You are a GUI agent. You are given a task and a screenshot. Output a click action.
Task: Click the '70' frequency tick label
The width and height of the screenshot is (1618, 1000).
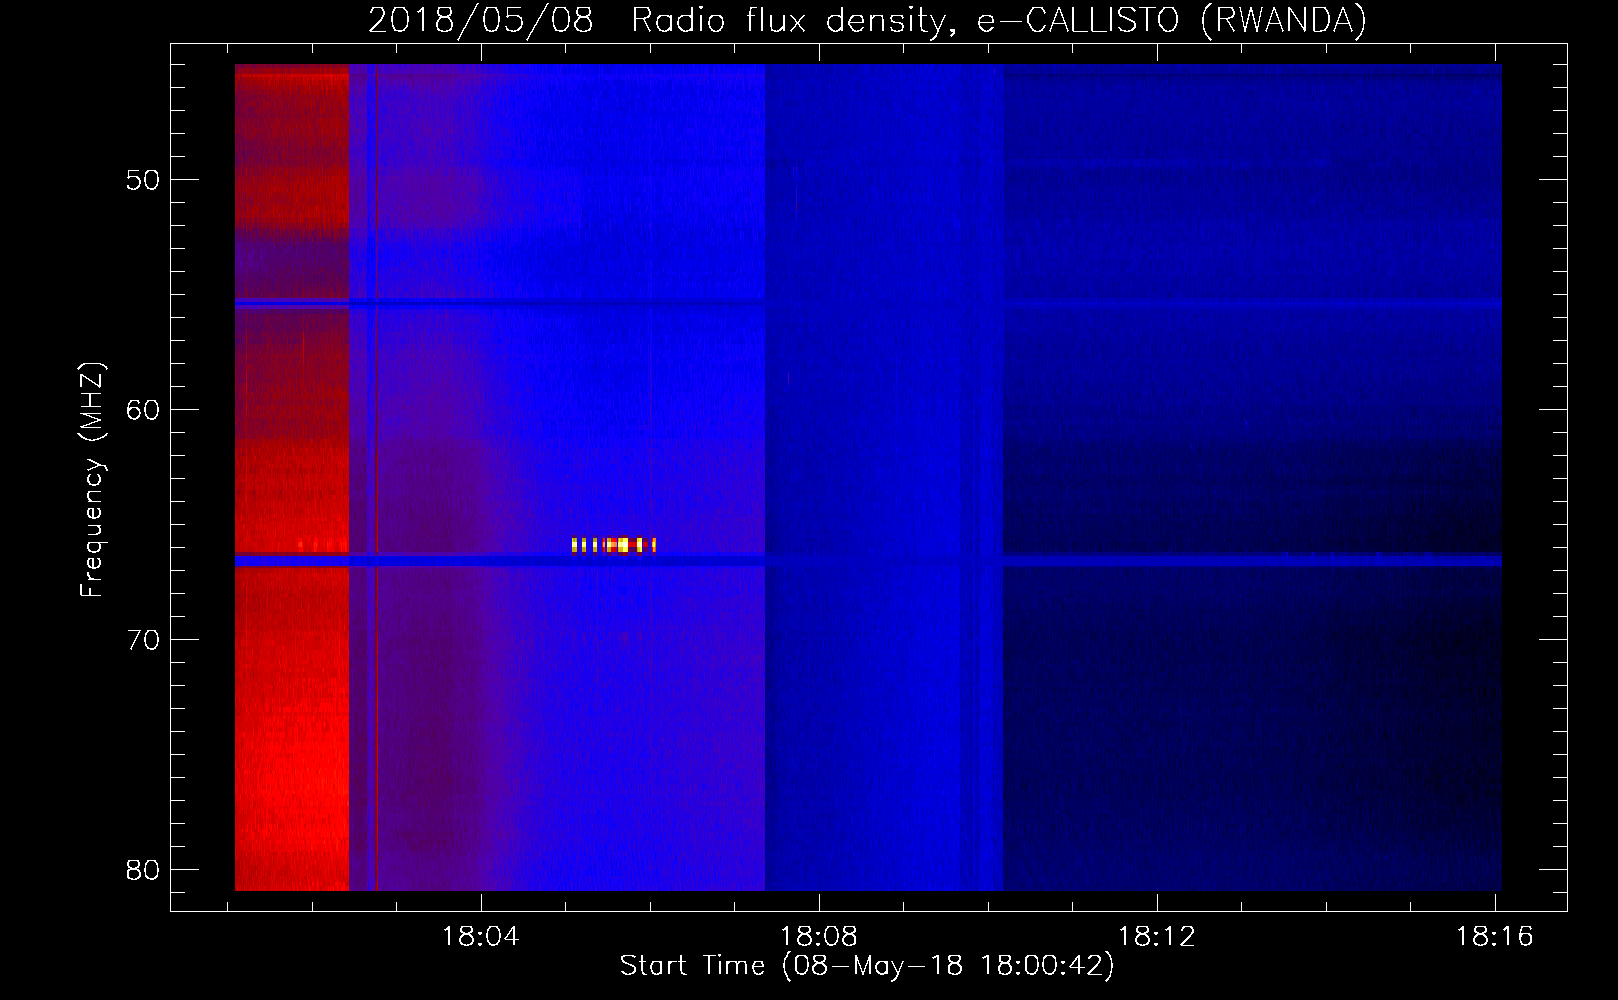[143, 640]
